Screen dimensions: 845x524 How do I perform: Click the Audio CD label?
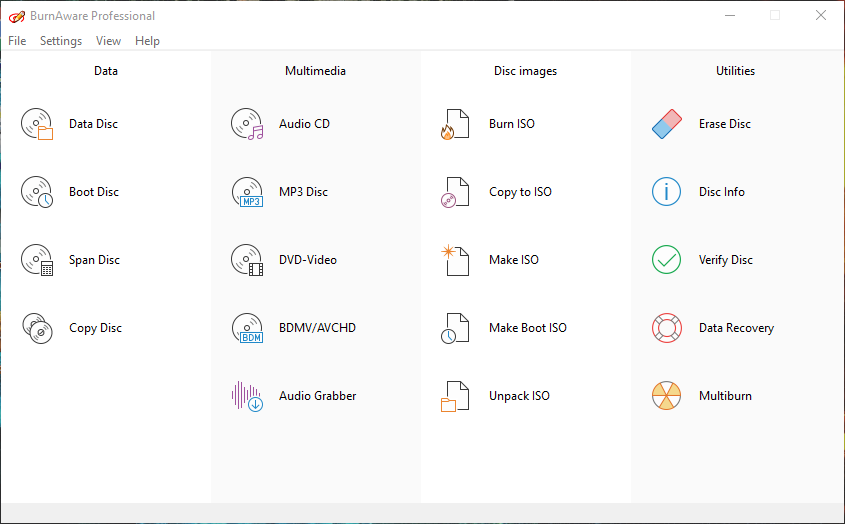(304, 124)
